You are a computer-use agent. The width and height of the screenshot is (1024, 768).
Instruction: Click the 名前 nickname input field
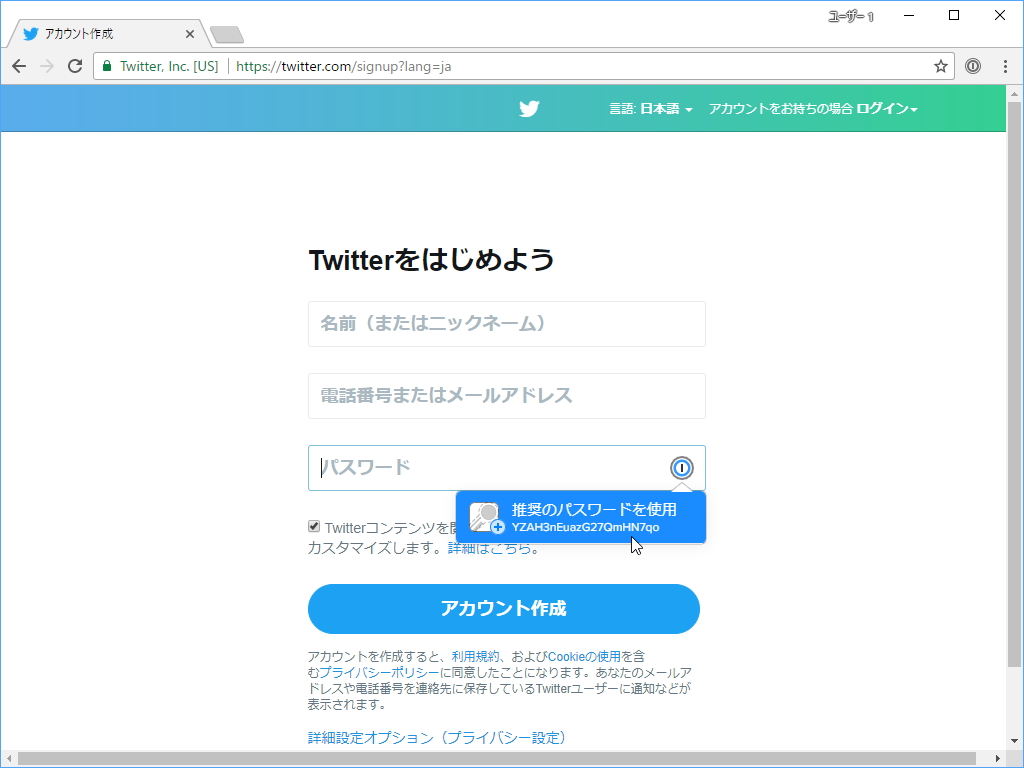point(506,323)
